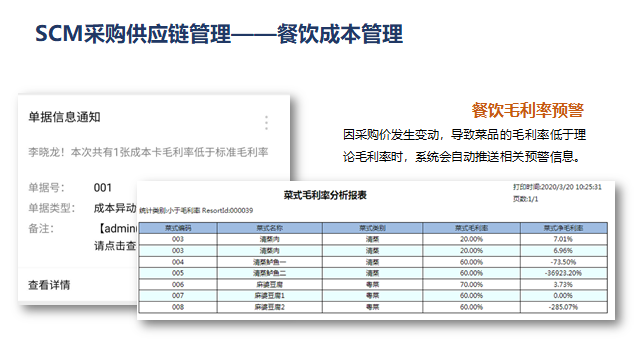The height and width of the screenshot is (360, 640).
Task: Click the 70.00% gross margin cell
Action: click(471, 284)
